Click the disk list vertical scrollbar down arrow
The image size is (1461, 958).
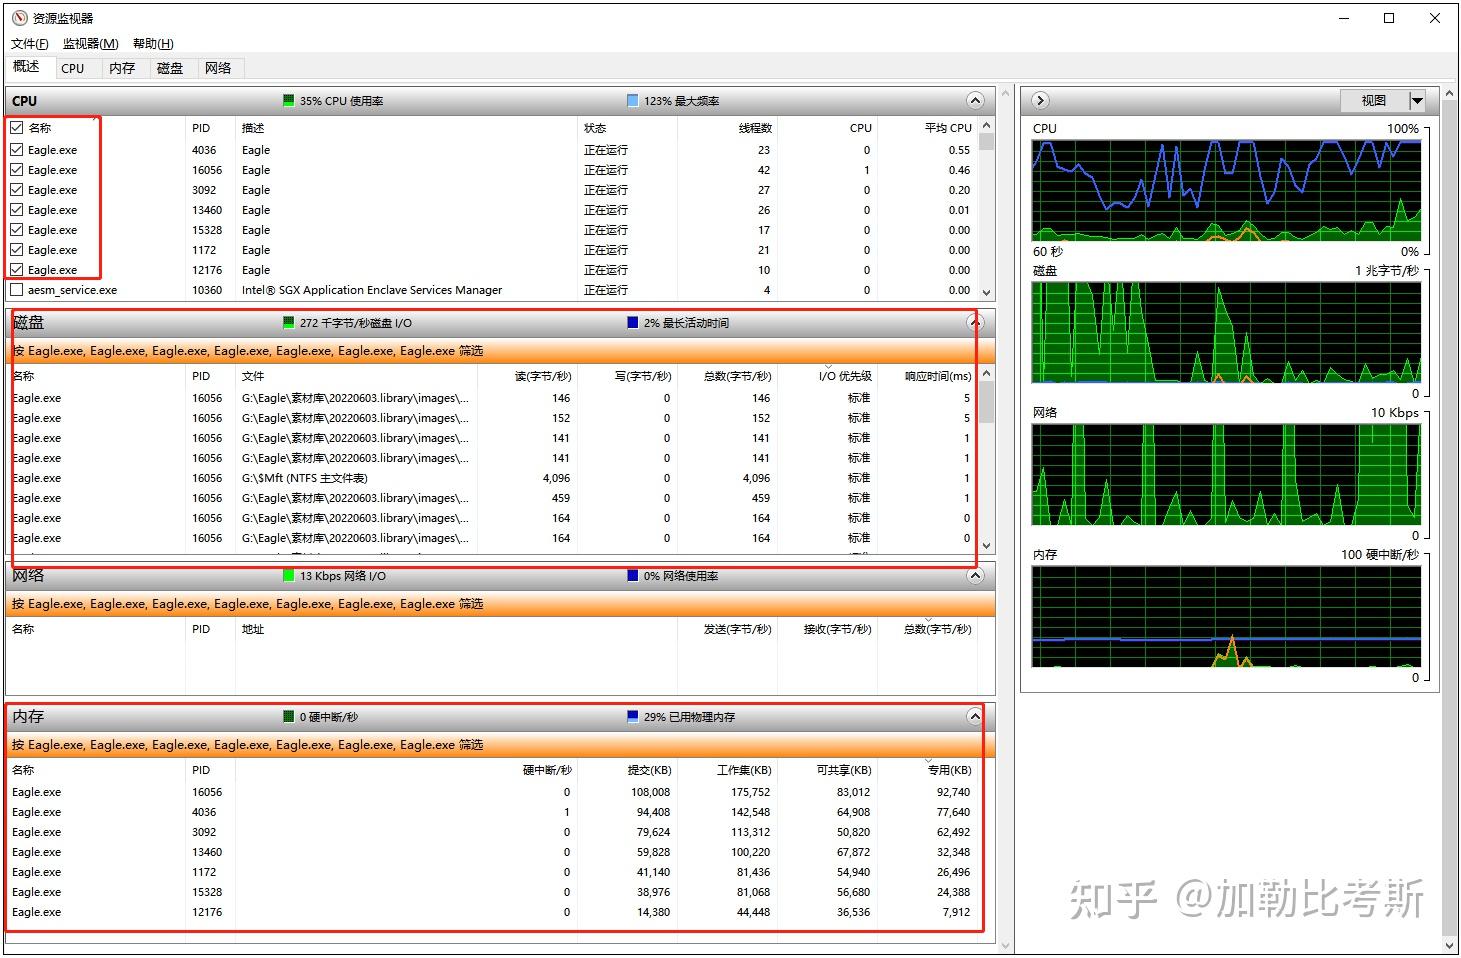point(986,546)
